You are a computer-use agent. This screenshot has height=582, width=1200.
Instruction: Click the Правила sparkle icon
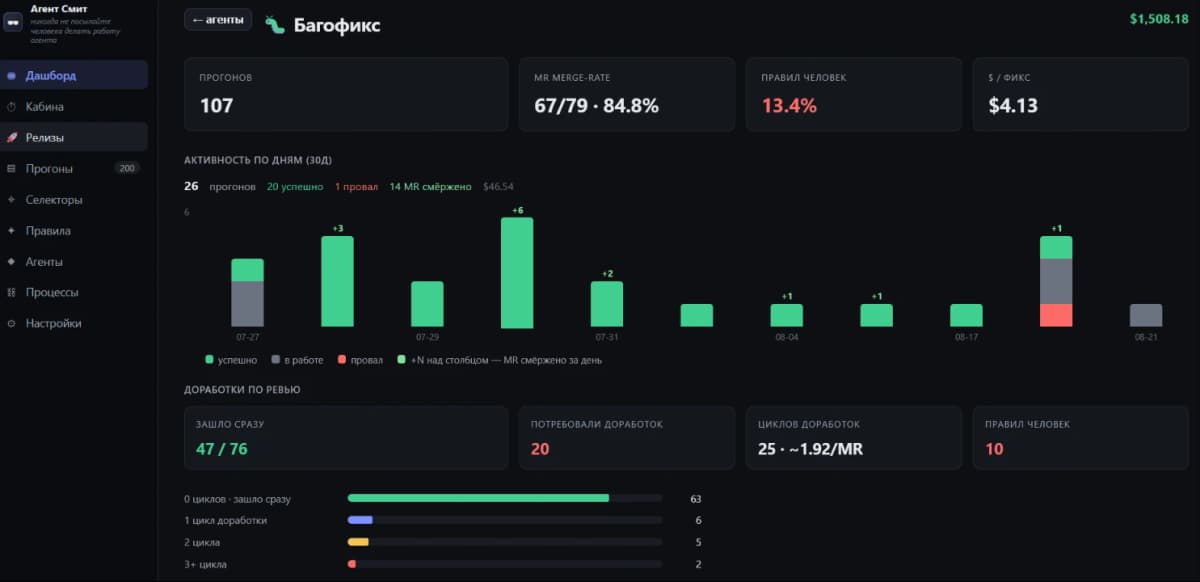tap(11, 230)
